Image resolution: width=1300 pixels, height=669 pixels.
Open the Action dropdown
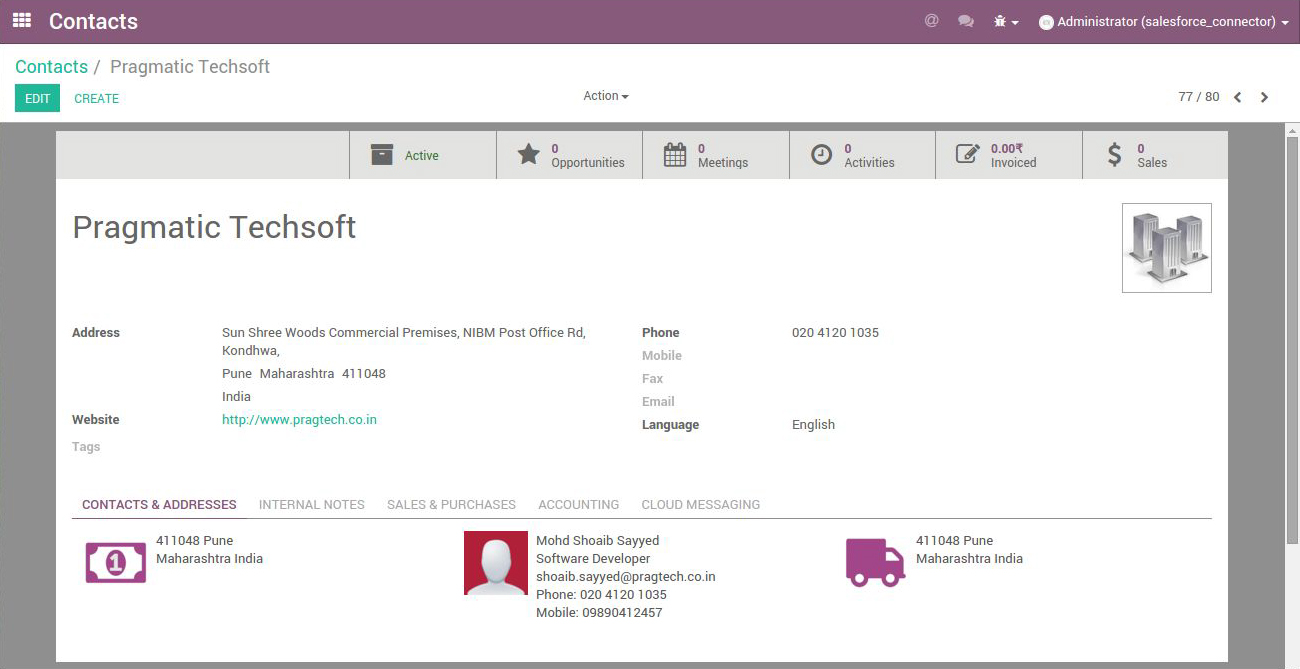tap(606, 96)
